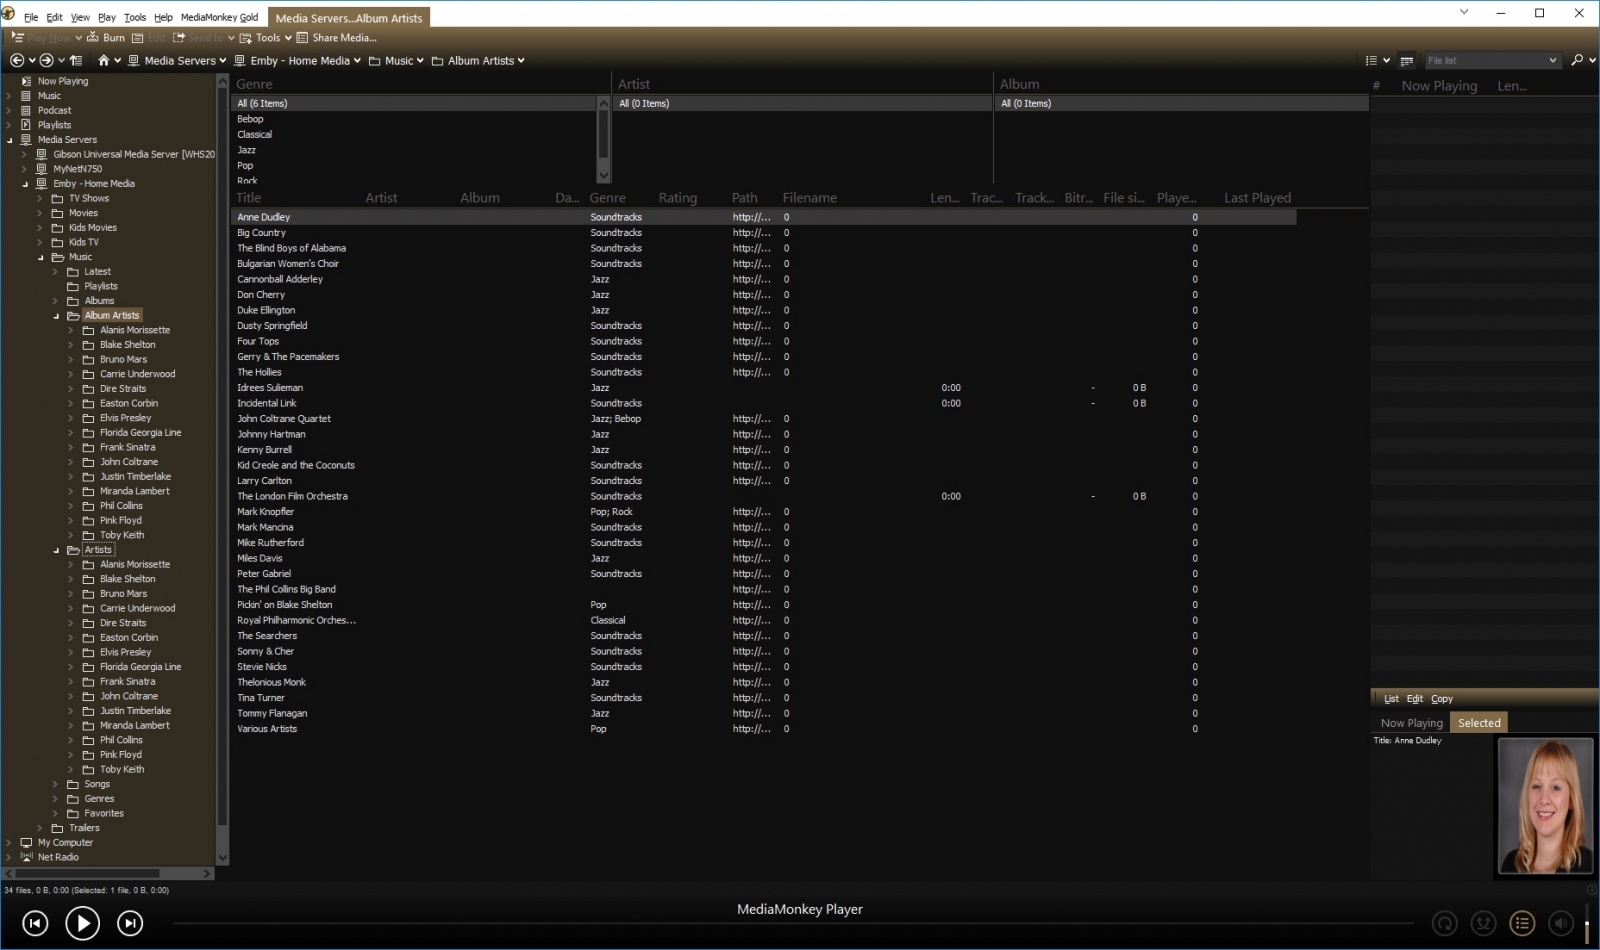Sort list by Genre column header
This screenshot has width=1600, height=950.
tap(607, 198)
